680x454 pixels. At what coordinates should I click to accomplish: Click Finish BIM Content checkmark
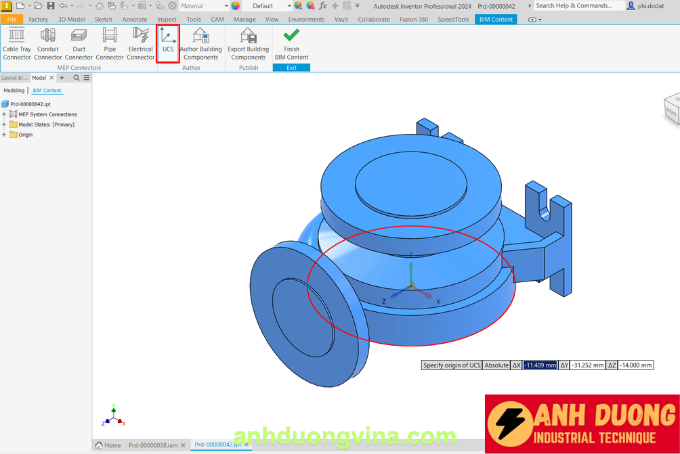click(291, 43)
